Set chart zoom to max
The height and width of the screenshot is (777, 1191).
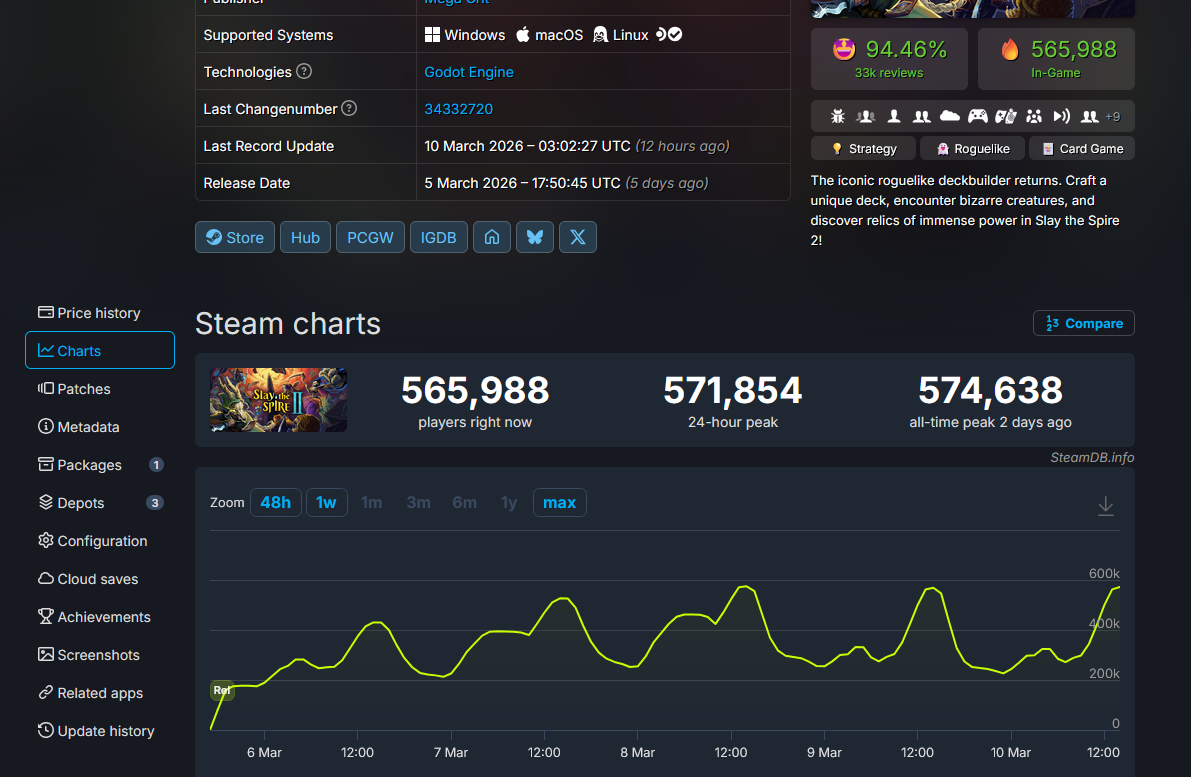coord(560,503)
